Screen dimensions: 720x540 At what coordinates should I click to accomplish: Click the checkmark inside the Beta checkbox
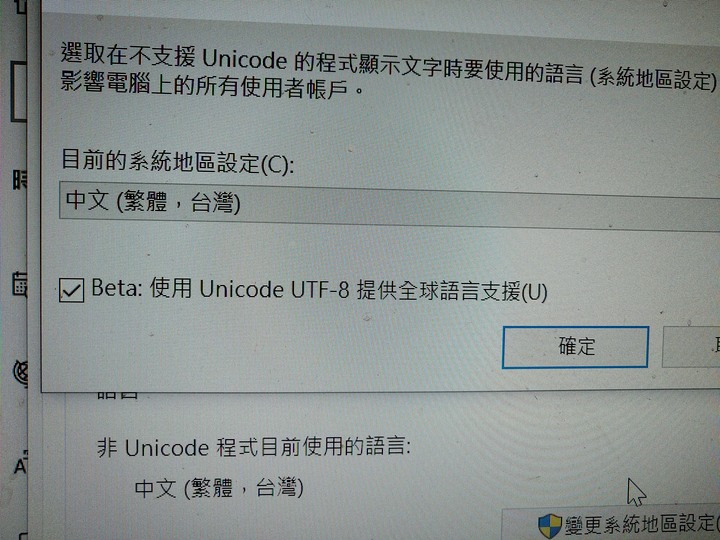(x=71, y=291)
